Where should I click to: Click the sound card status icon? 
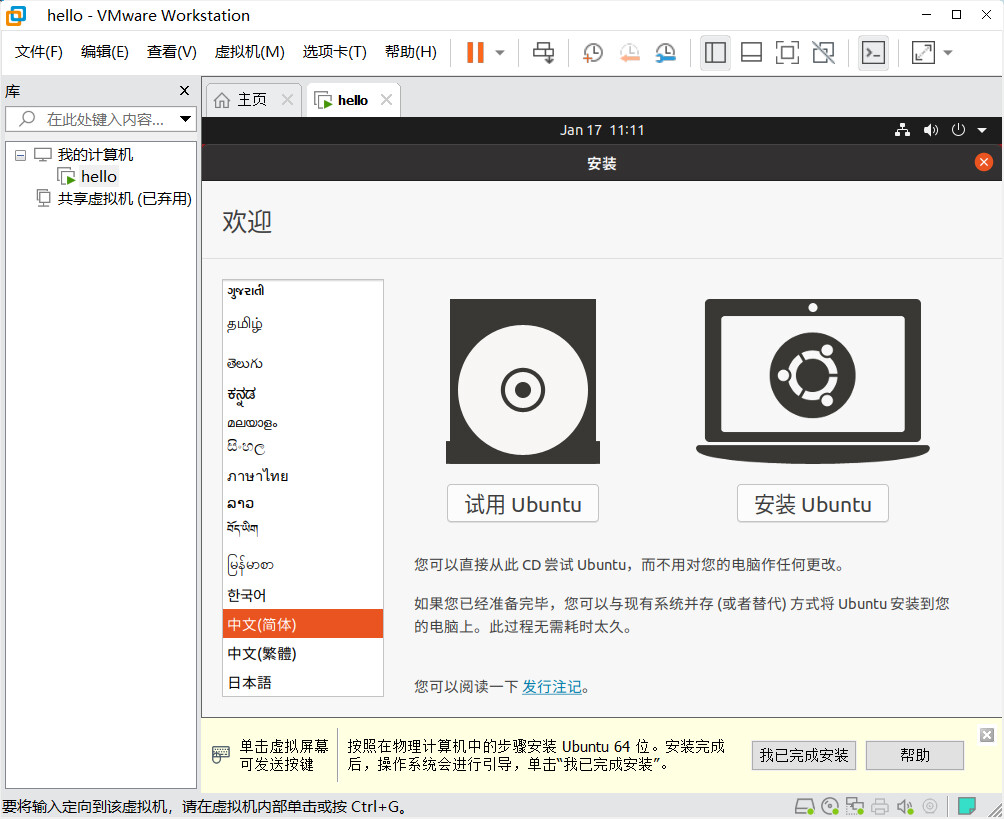[x=905, y=806]
